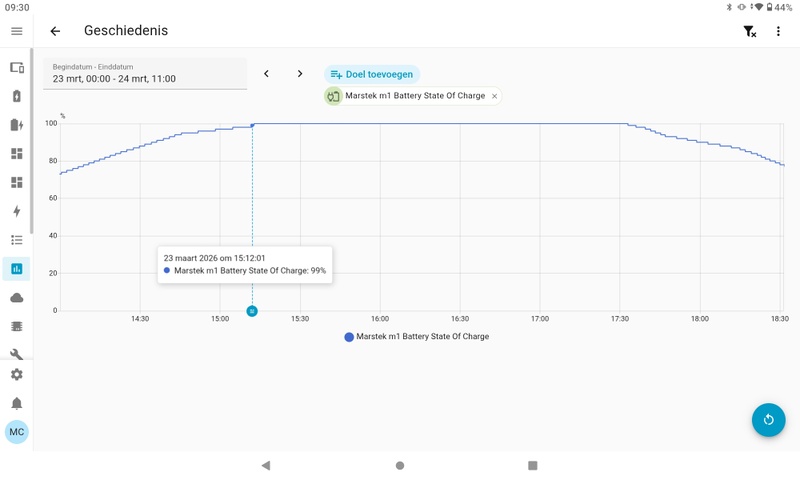Tap the Bluetooth status bar icon
The height and width of the screenshot is (480, 800).
[729, 7]
